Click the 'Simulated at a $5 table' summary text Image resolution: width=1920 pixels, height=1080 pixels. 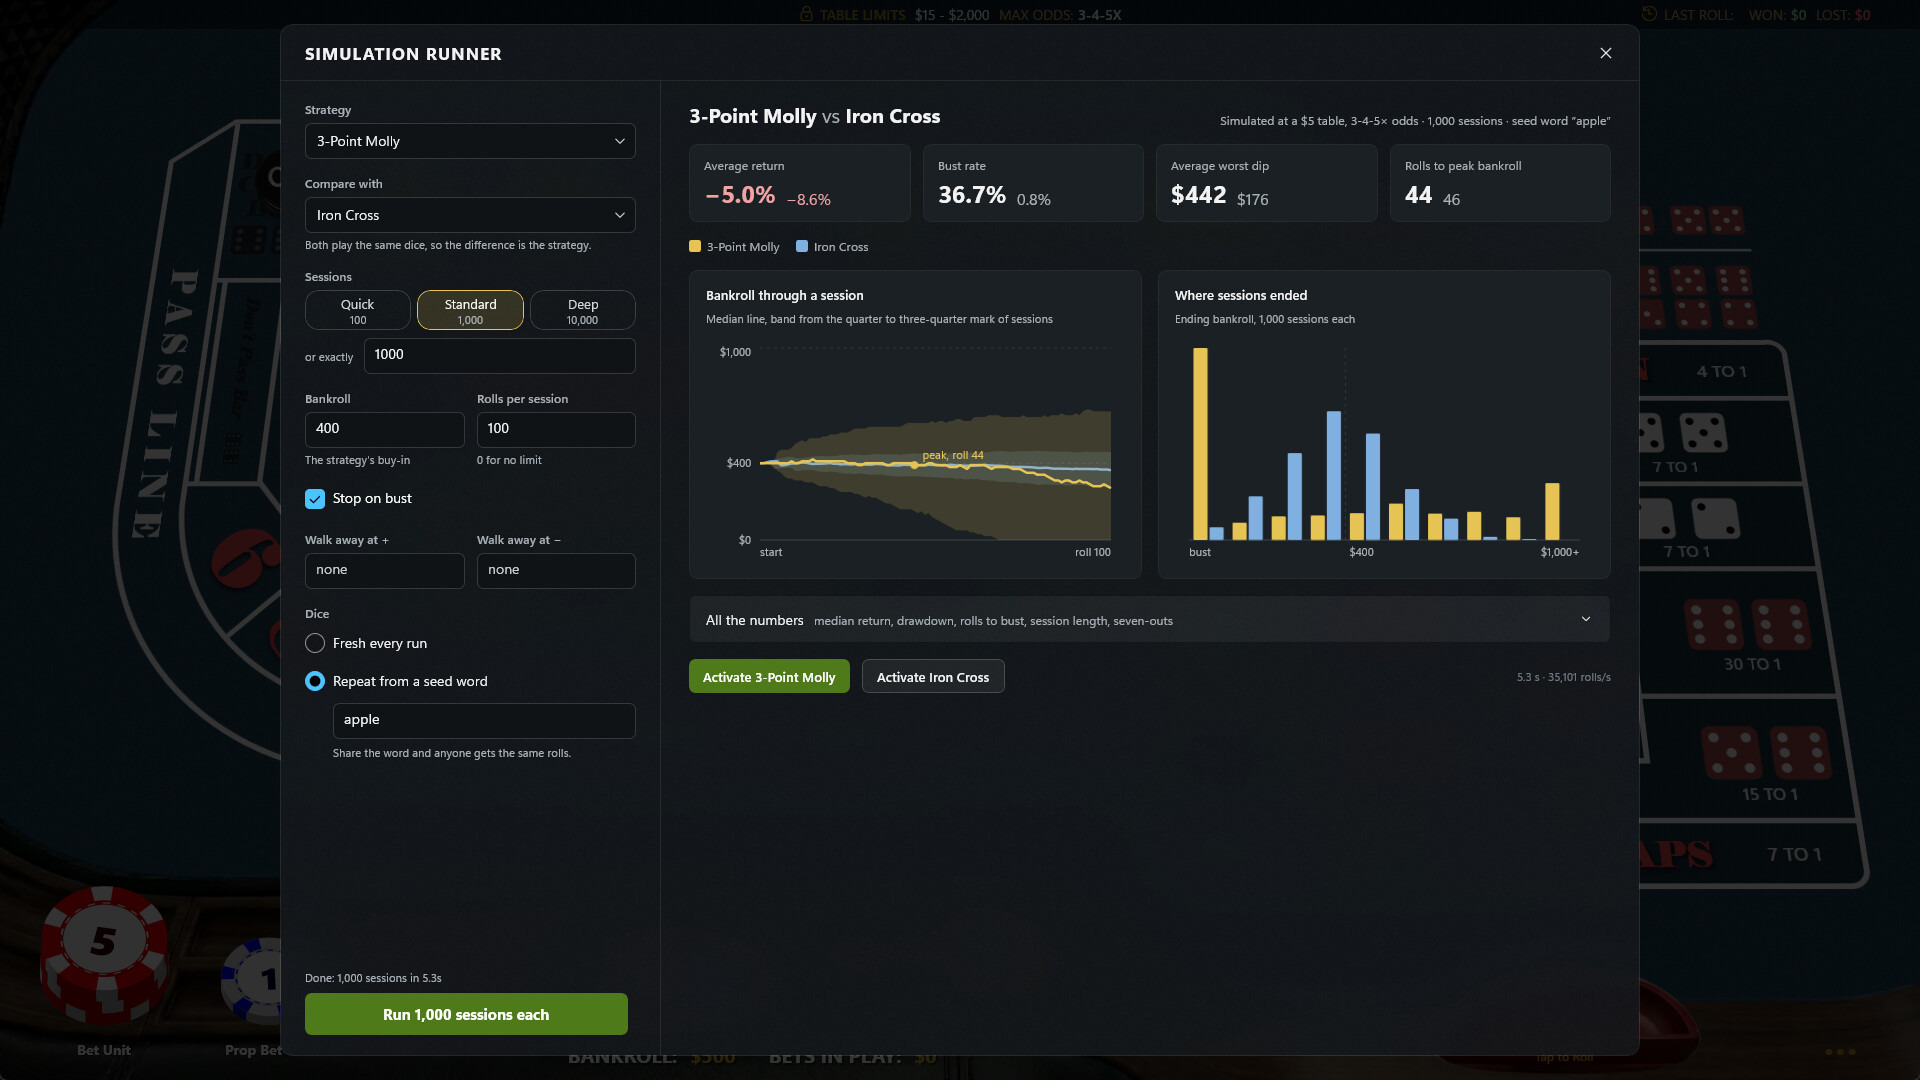click(x=1415, y=121)
